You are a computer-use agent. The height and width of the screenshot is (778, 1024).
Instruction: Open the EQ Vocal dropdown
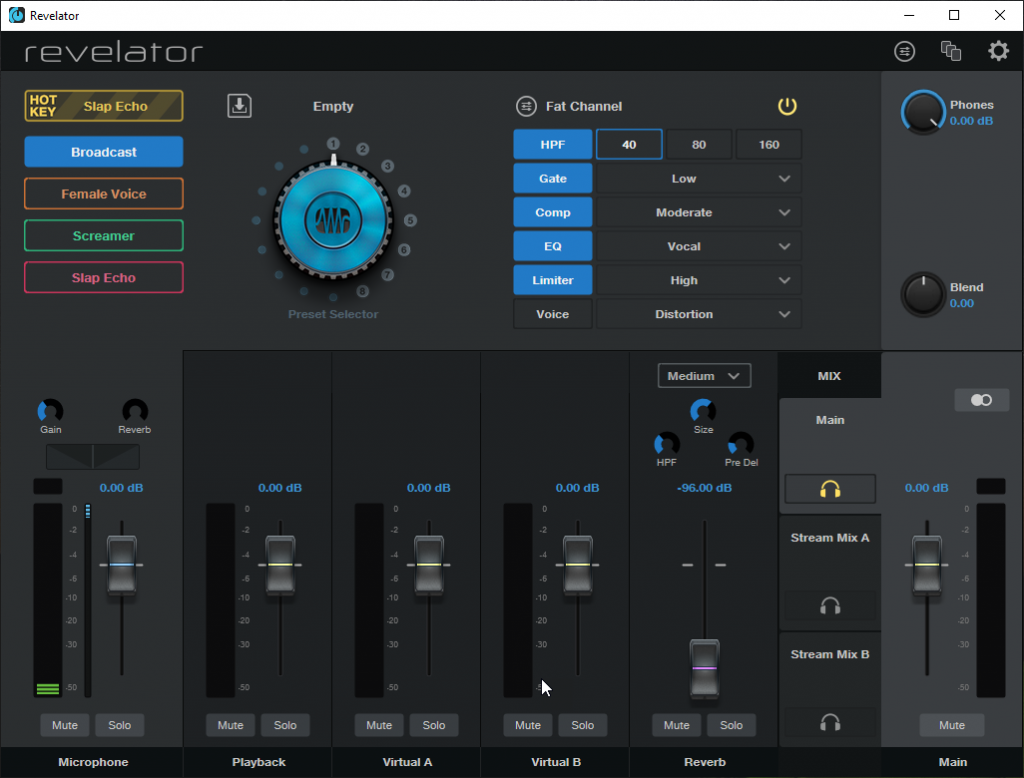click(x=698, y=246)
